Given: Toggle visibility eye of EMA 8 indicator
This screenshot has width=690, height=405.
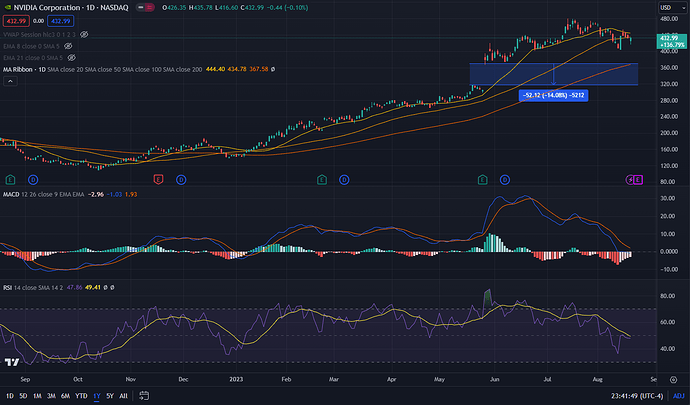Looking at the screenshot, I should (68, 46).
